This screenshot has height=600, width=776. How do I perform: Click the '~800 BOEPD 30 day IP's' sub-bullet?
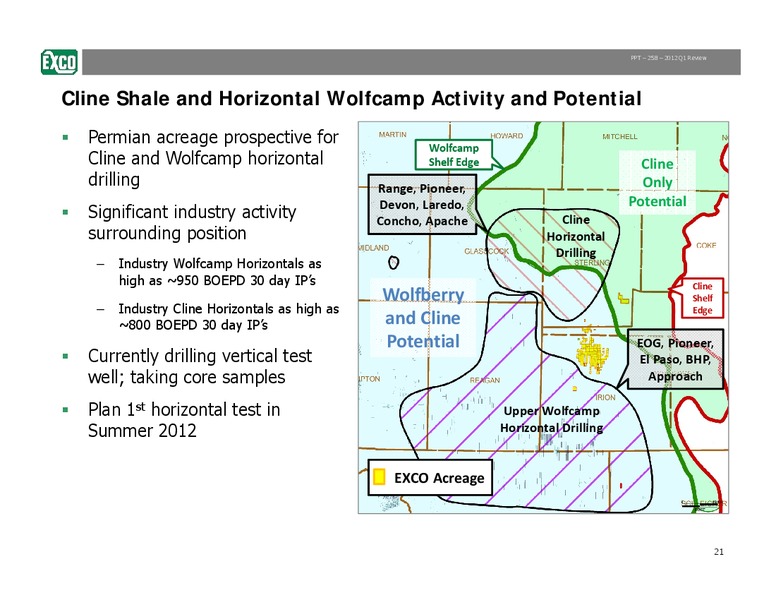(229, 317)
